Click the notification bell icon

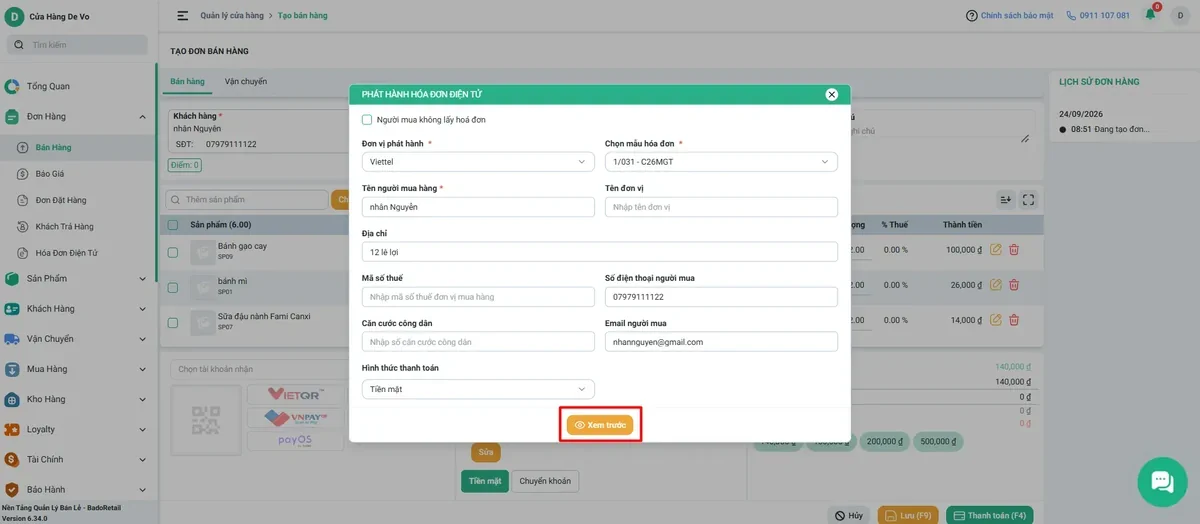pyautogui.click(x=1150, y=15)
